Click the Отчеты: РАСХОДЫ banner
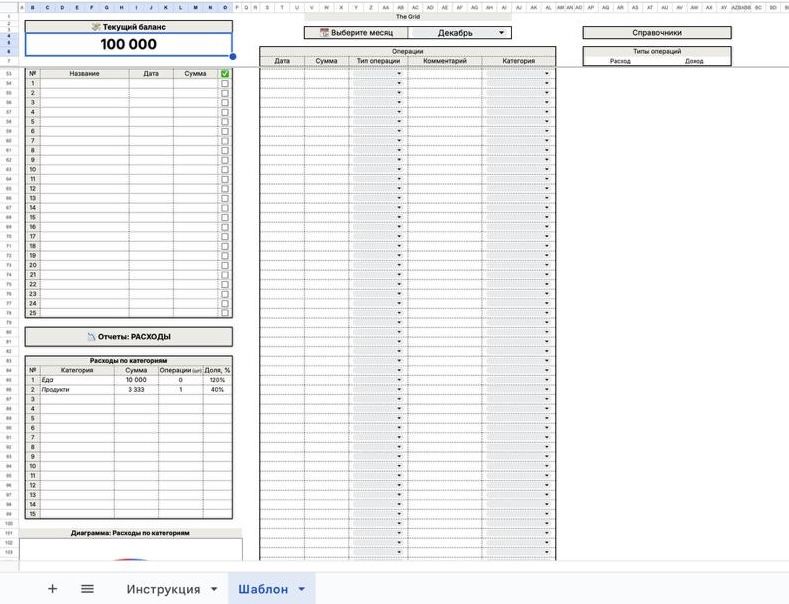 tap(129, 337)
